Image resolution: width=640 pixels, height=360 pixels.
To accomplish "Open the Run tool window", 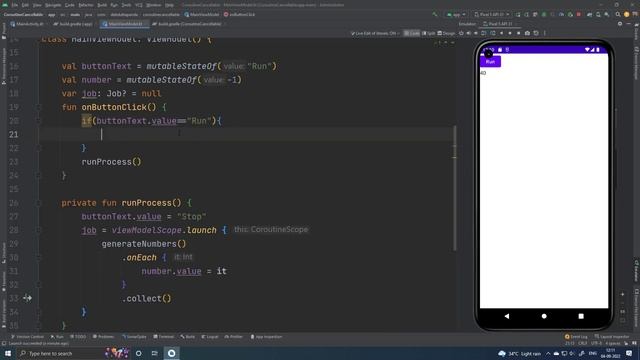I will pos(57,337).
